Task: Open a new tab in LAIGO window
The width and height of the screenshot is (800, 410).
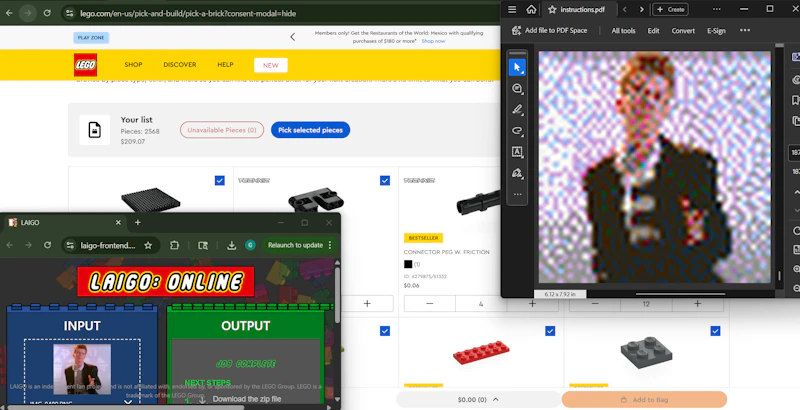Action: [x=137, y=222]
